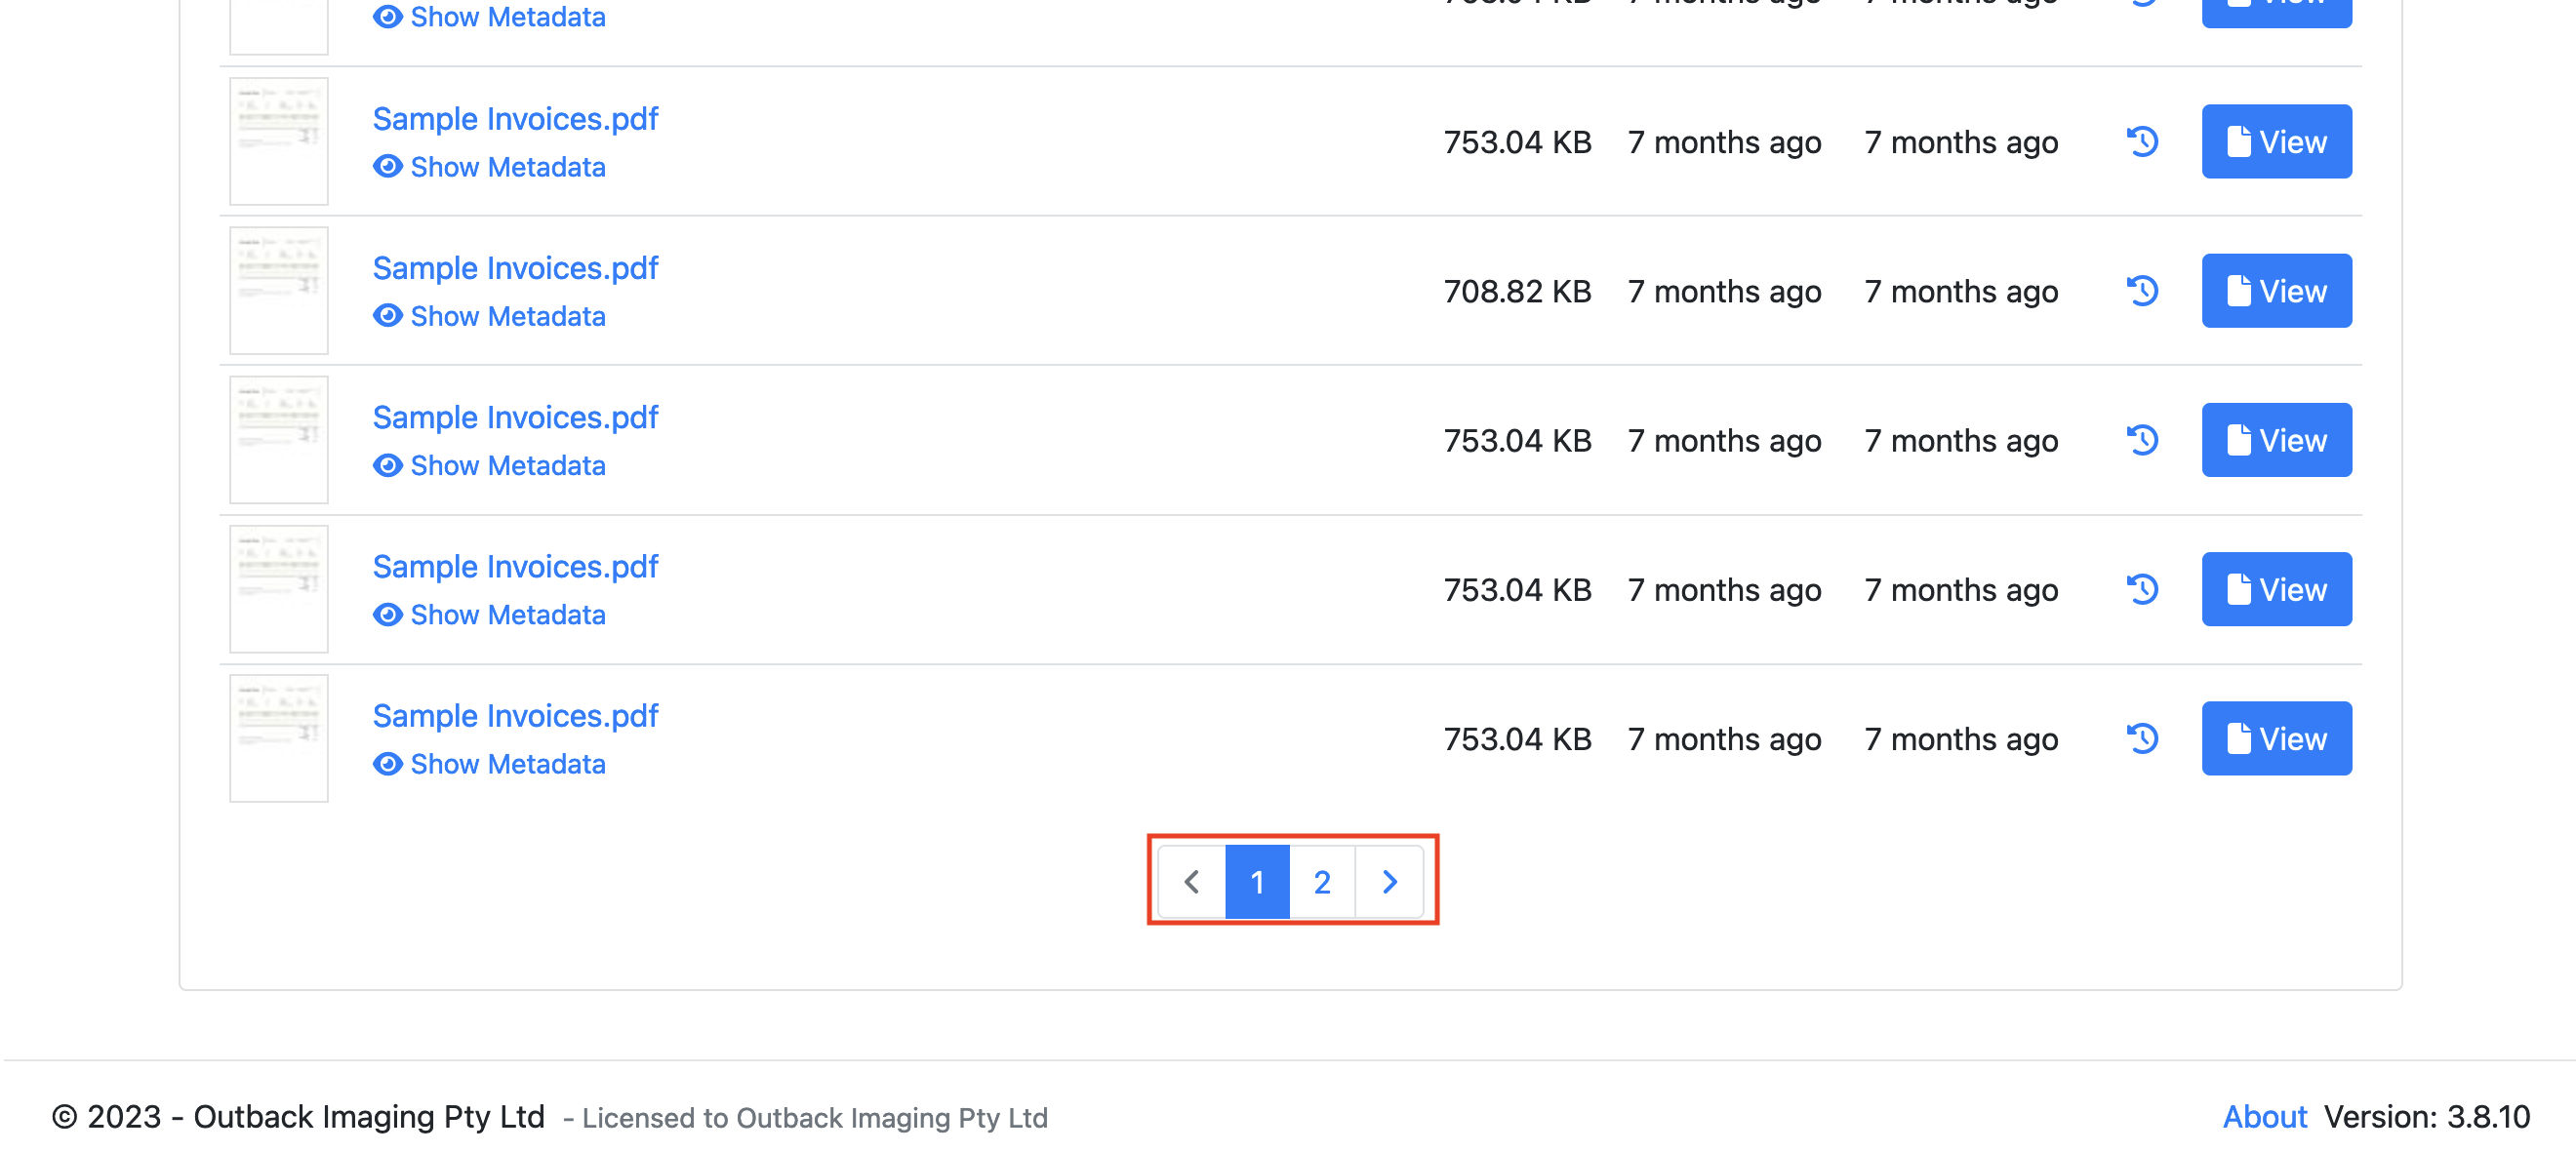Open history icon in the second-to-last row

pyautogui.click(x=2142, y=589)
